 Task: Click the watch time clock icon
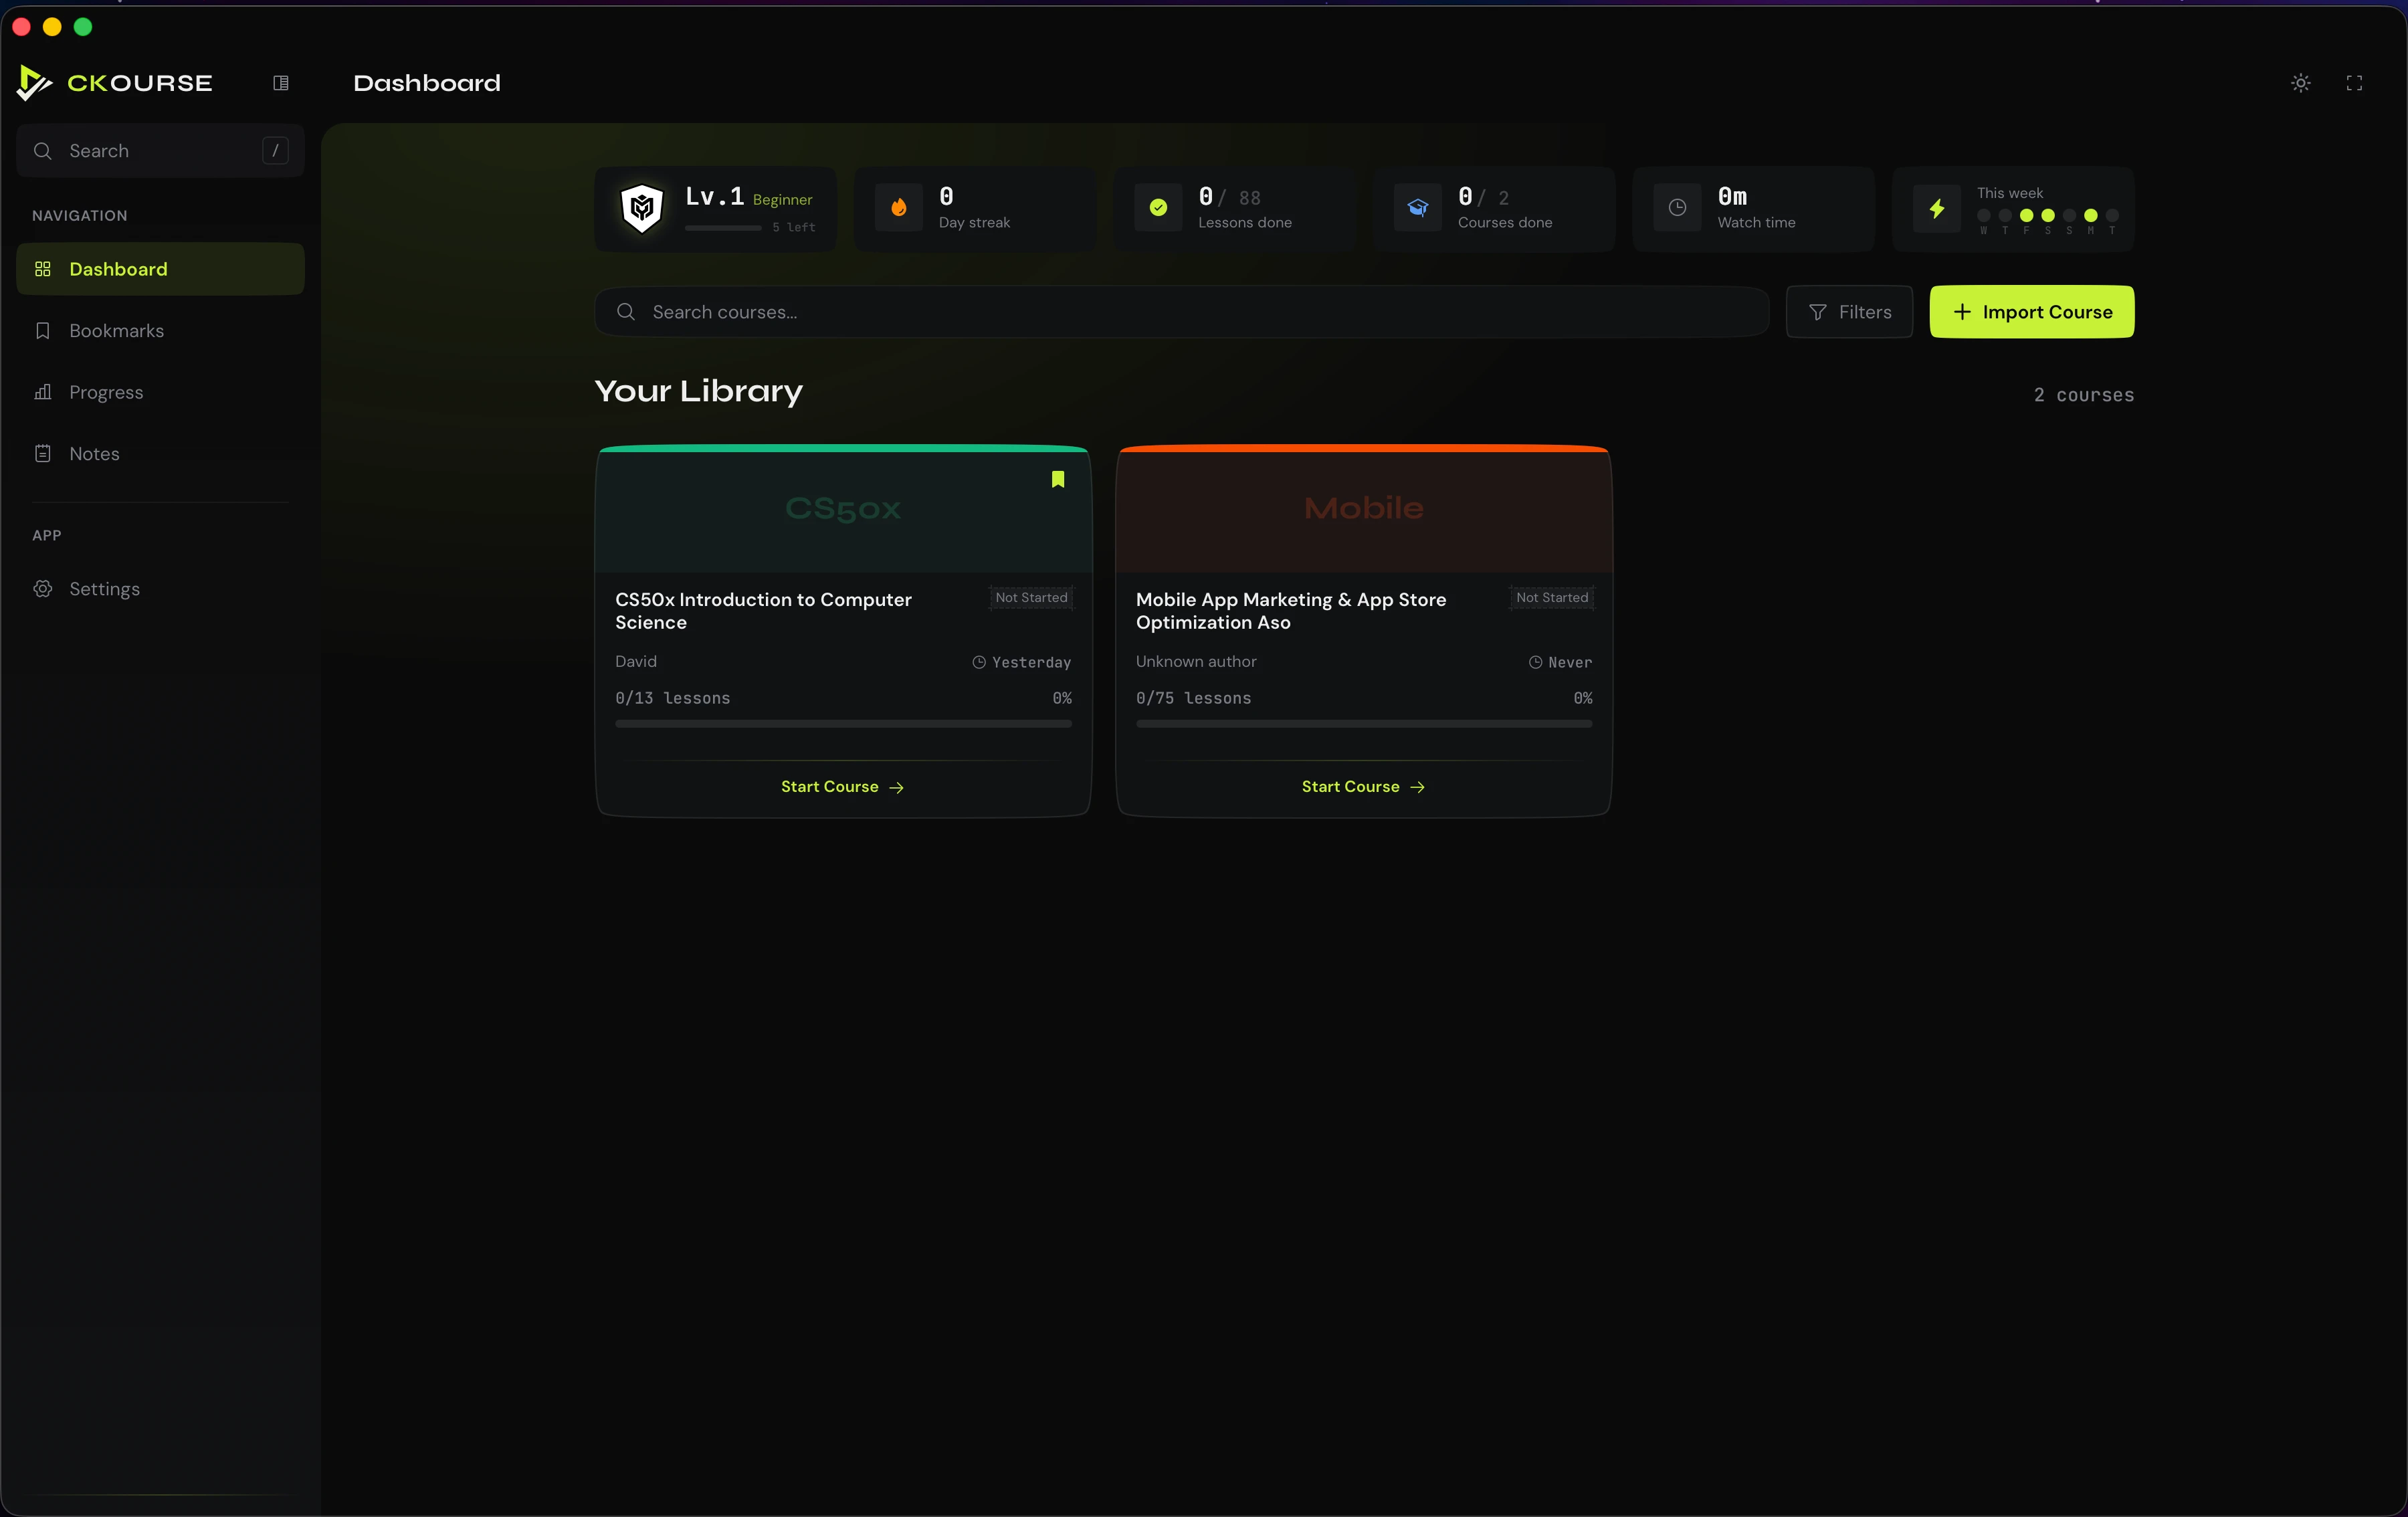1677,208
